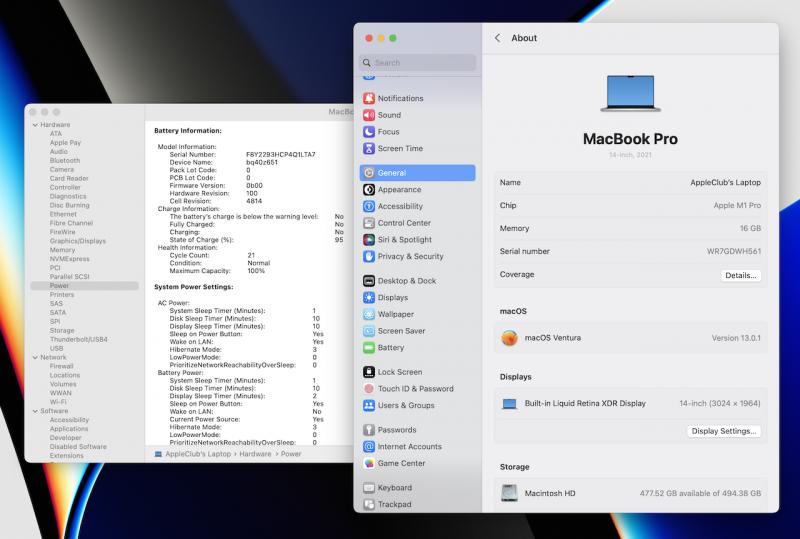Click Version 13.0.1 text
Viewport: 800px width, 539px height.
736,338
